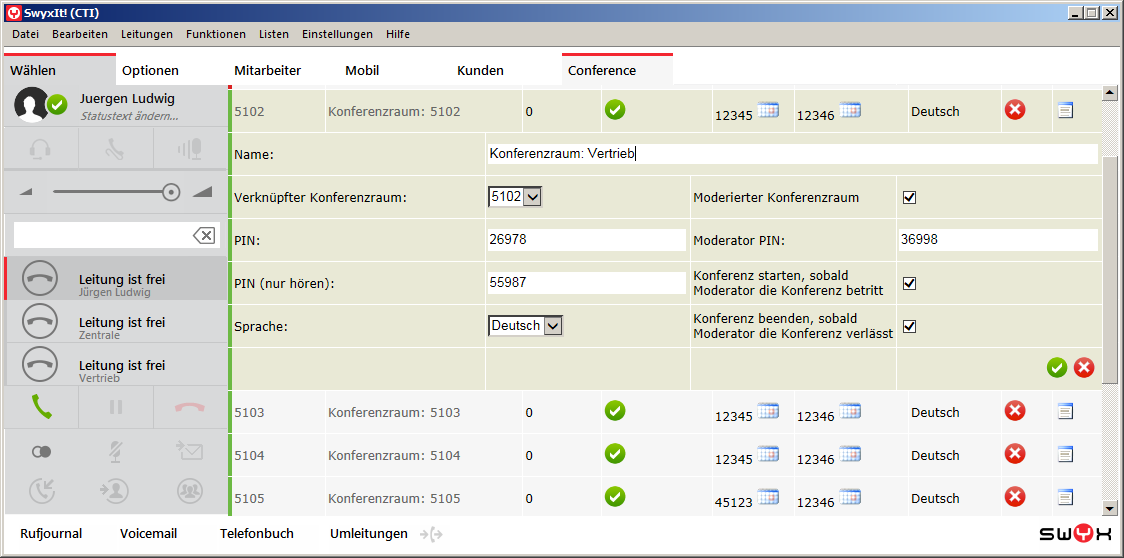This screenshot has width=1124, height=558.
Task: Click the backspace icon in dial field
Action: (x=203, y=235)
